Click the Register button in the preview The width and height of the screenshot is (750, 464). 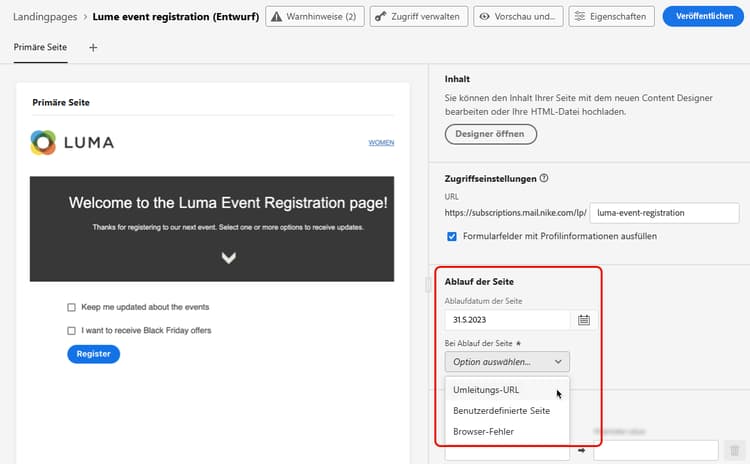click(x=93, y=354)
